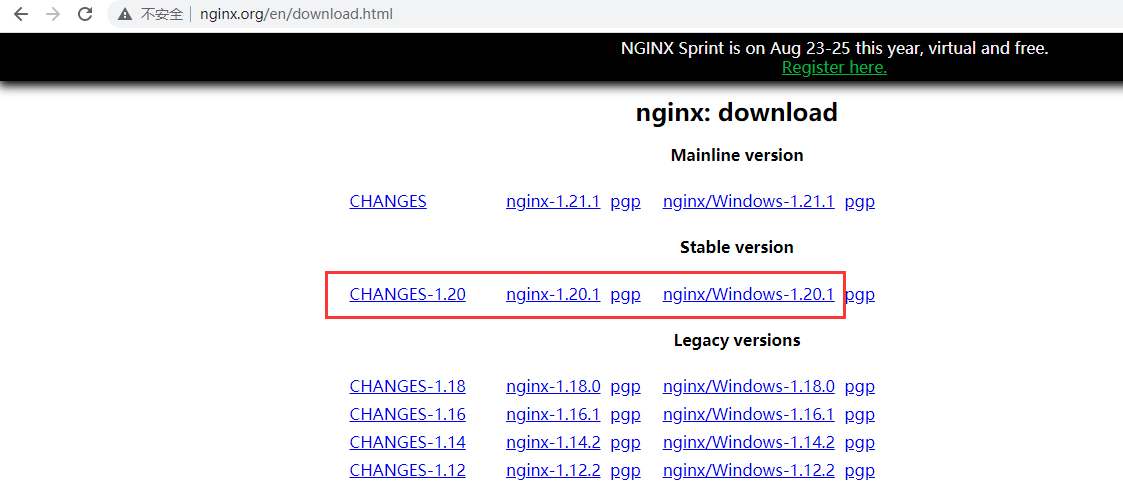Download legacy nginx-1.16.1 source
This screenshot has height=490, width=1123.
553,415
